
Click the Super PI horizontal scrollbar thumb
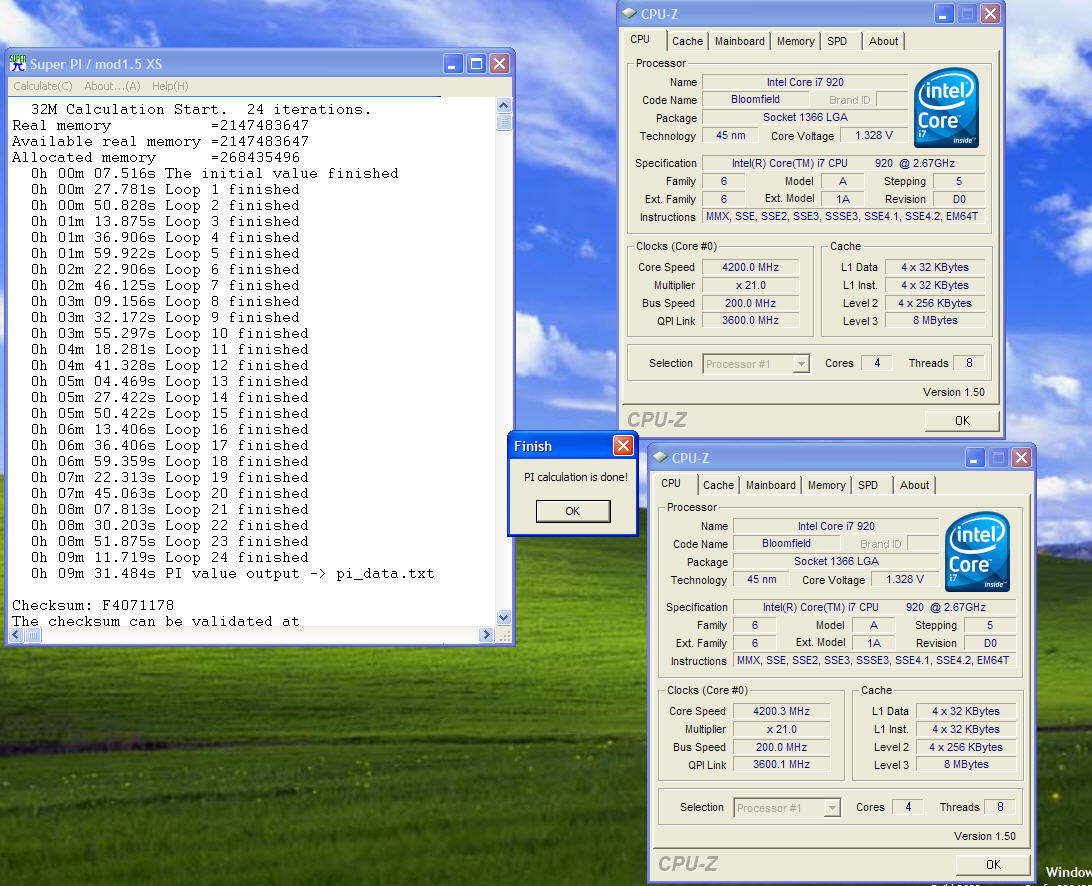coord(33,635)
